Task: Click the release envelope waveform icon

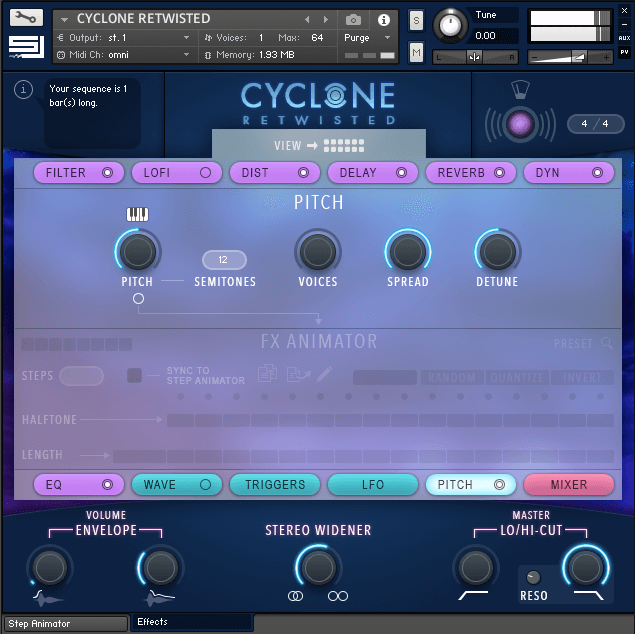Action: pos(160,598)
